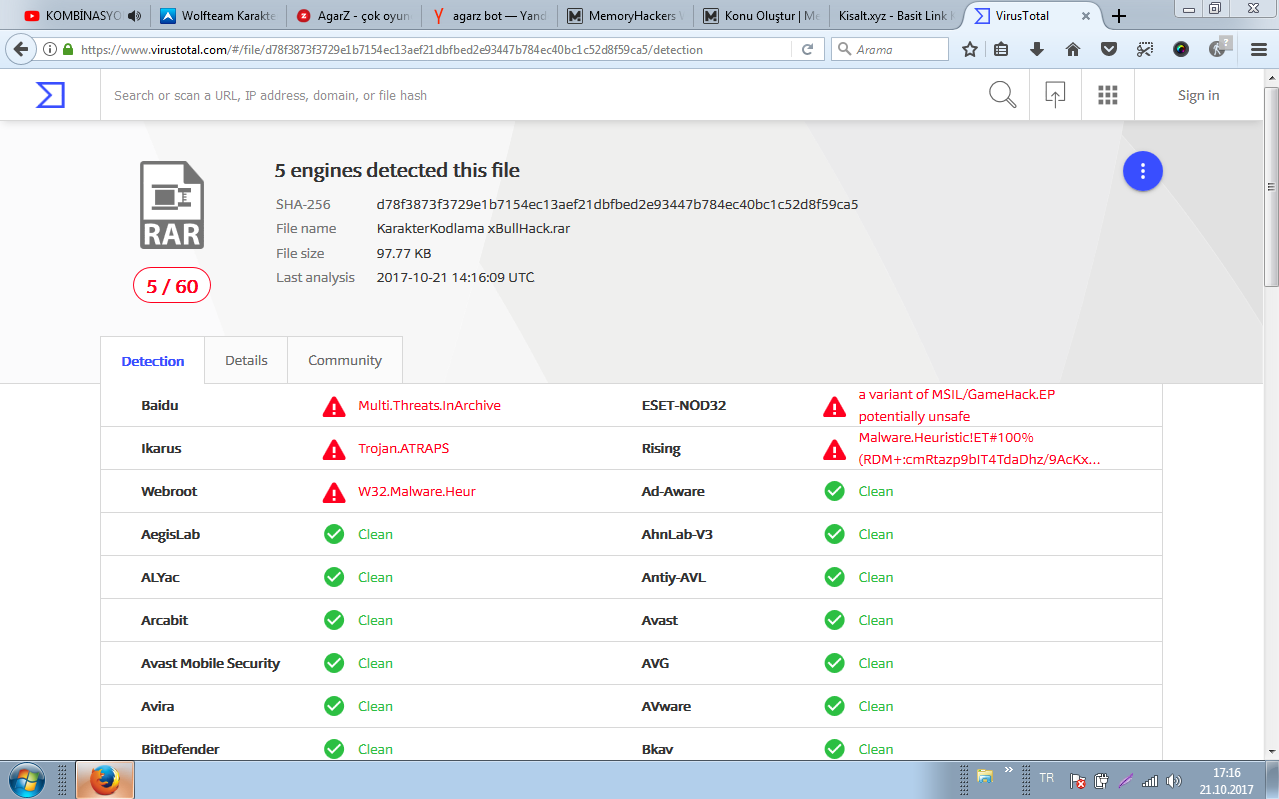Click site info icon in address bar
Viewport: 1279px width, 799px height.
[49, 49]
